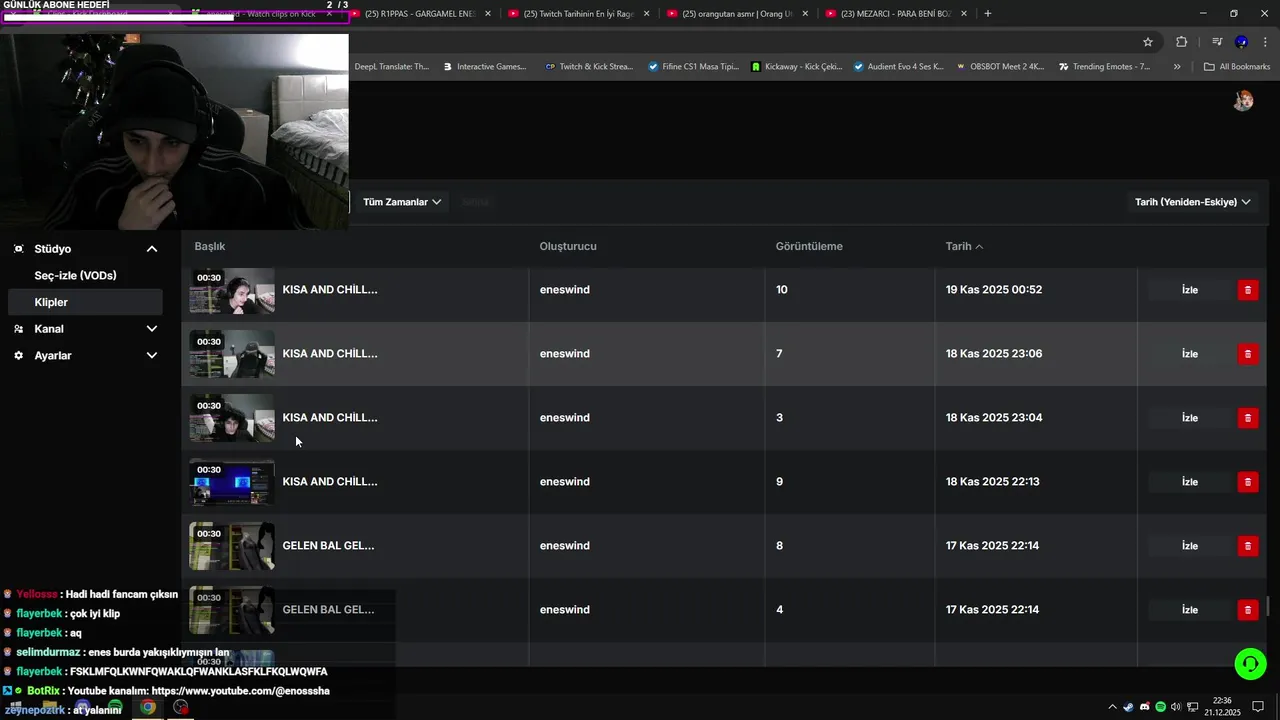This screenshot has width=1280, height=720.
Task: Click the page vertical scrollbar thumb
Action: tap(1269, 607)
